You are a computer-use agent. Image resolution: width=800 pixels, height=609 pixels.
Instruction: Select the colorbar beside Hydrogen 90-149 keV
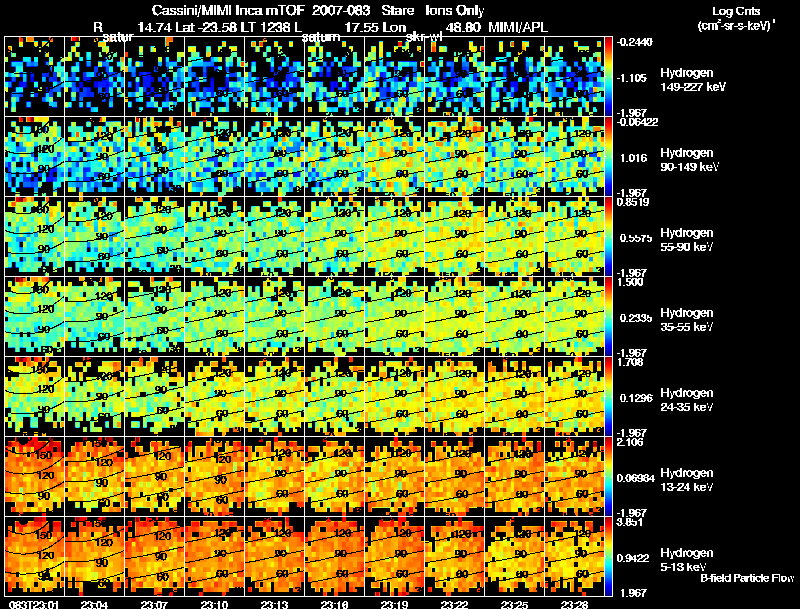(609, 156)
